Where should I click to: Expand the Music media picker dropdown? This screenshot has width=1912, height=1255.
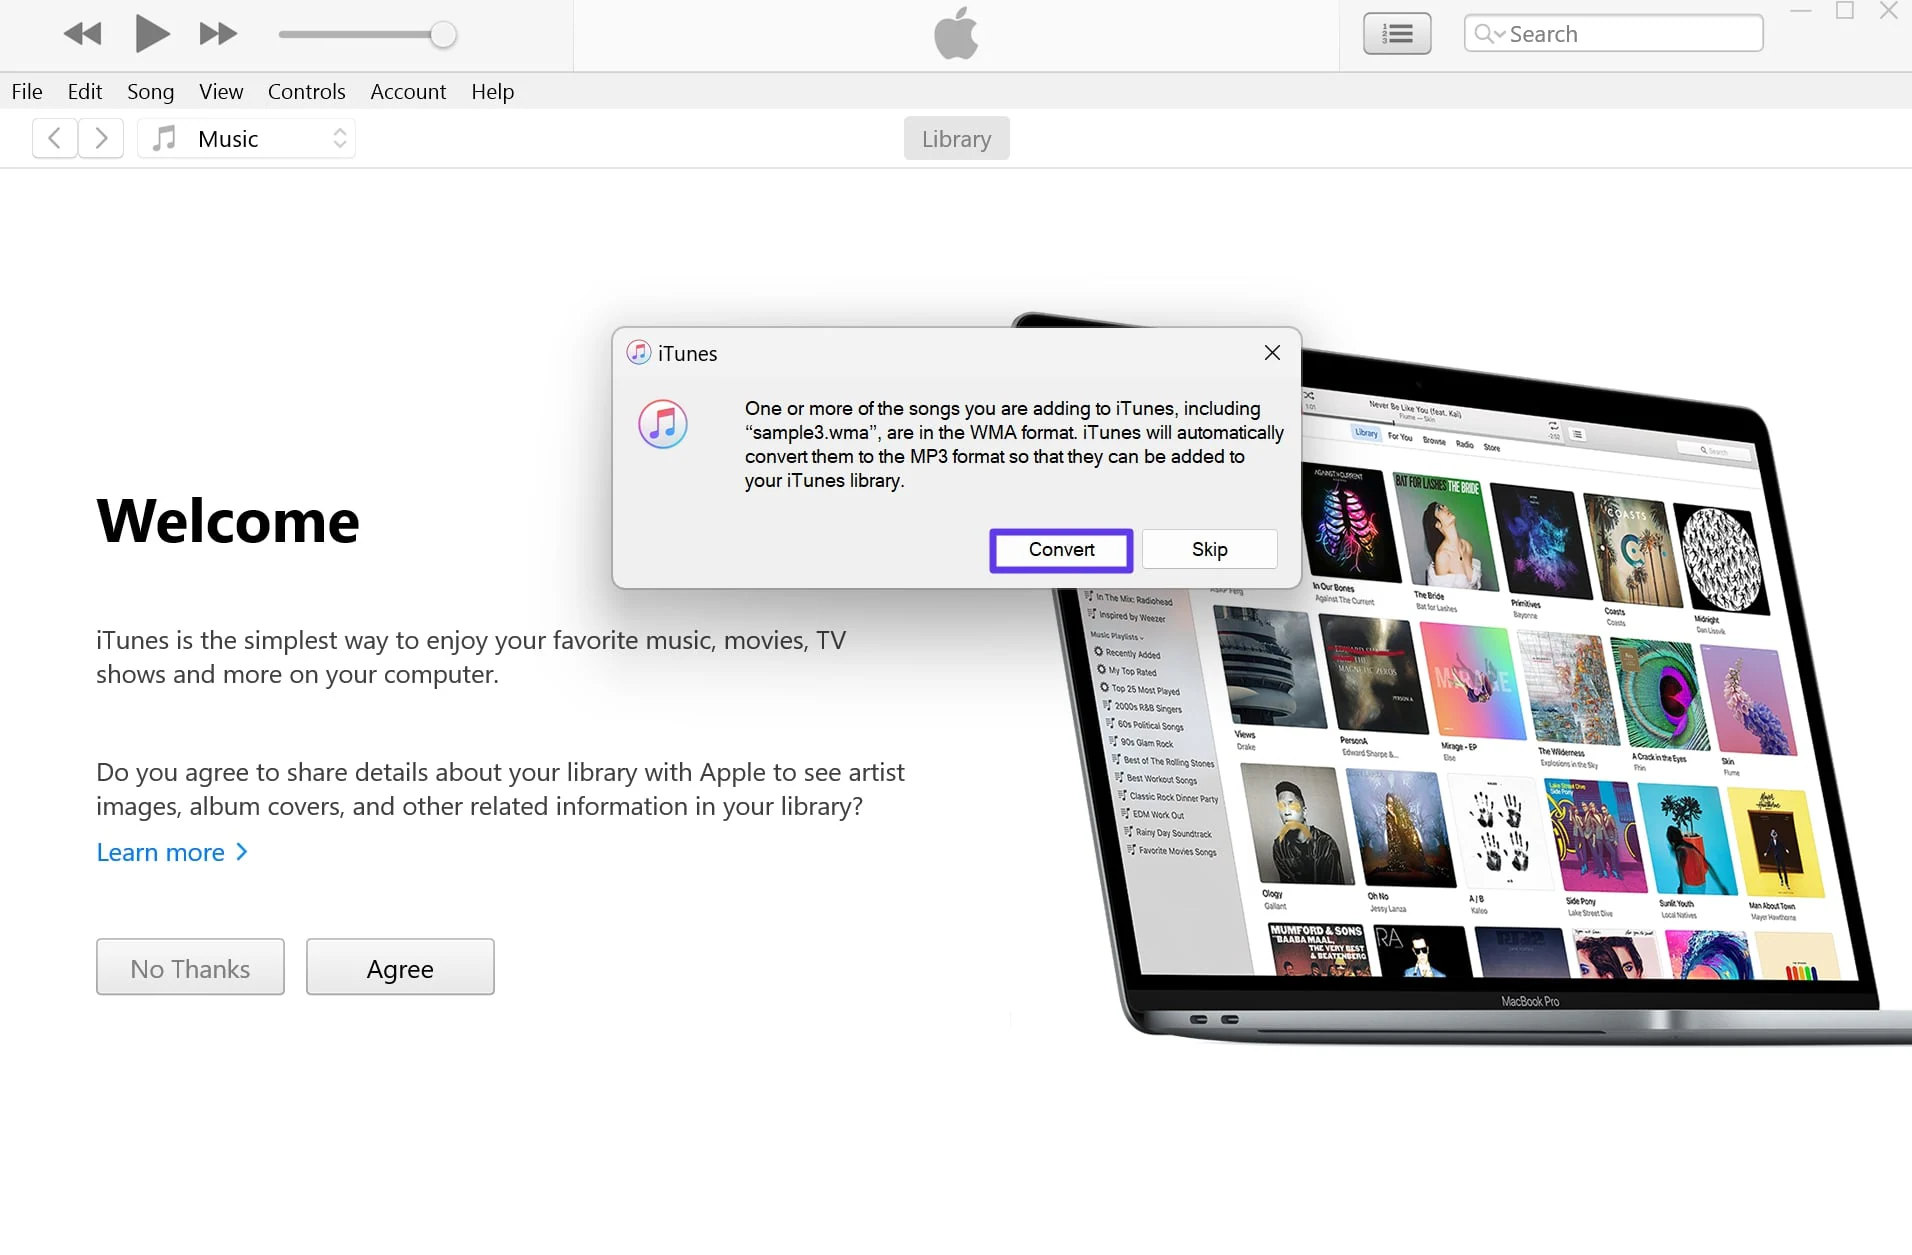(x=247, y=138)
